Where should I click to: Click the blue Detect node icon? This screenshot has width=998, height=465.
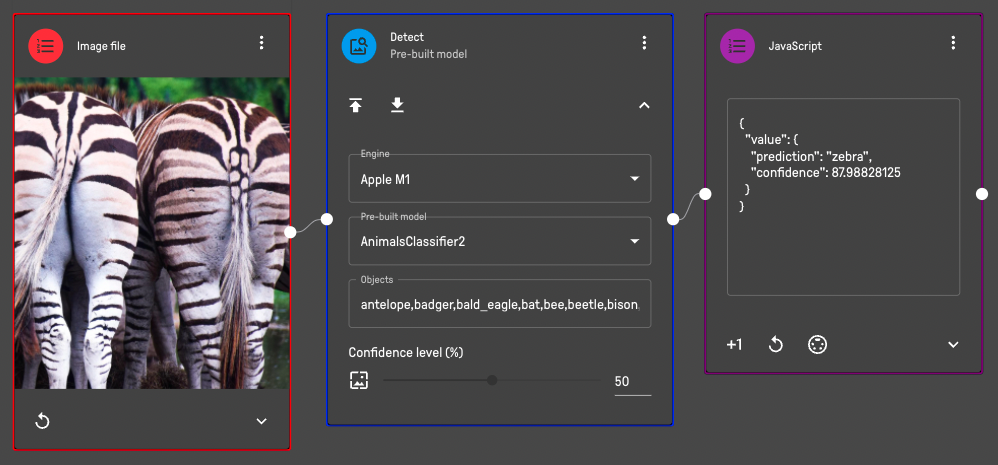coord(359,45)
